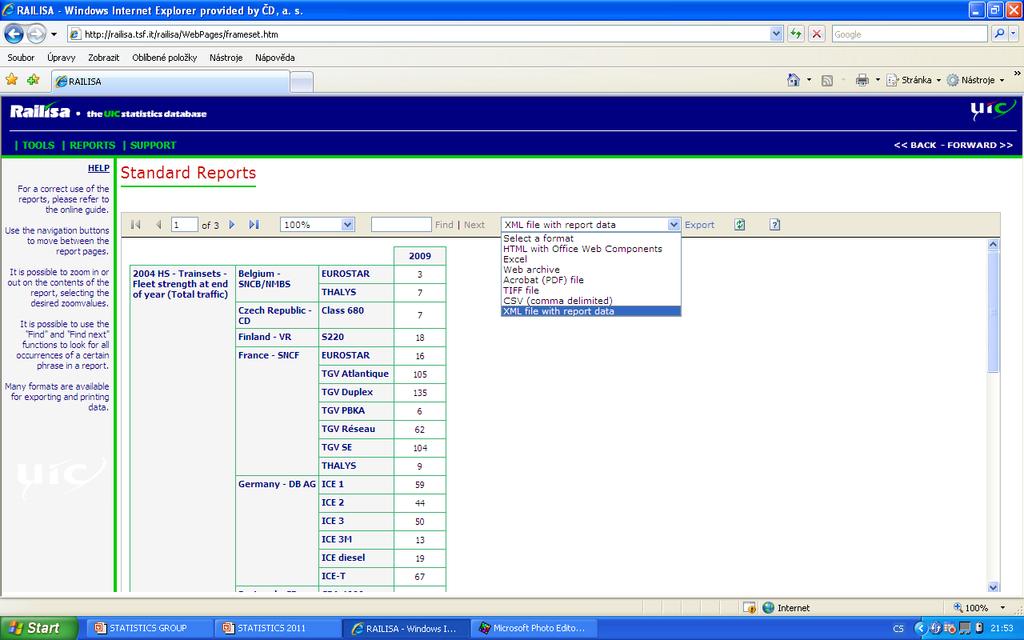1024x640 pixels.
Task: Click the HELP link in sidebar
Action: pos(99,168)
